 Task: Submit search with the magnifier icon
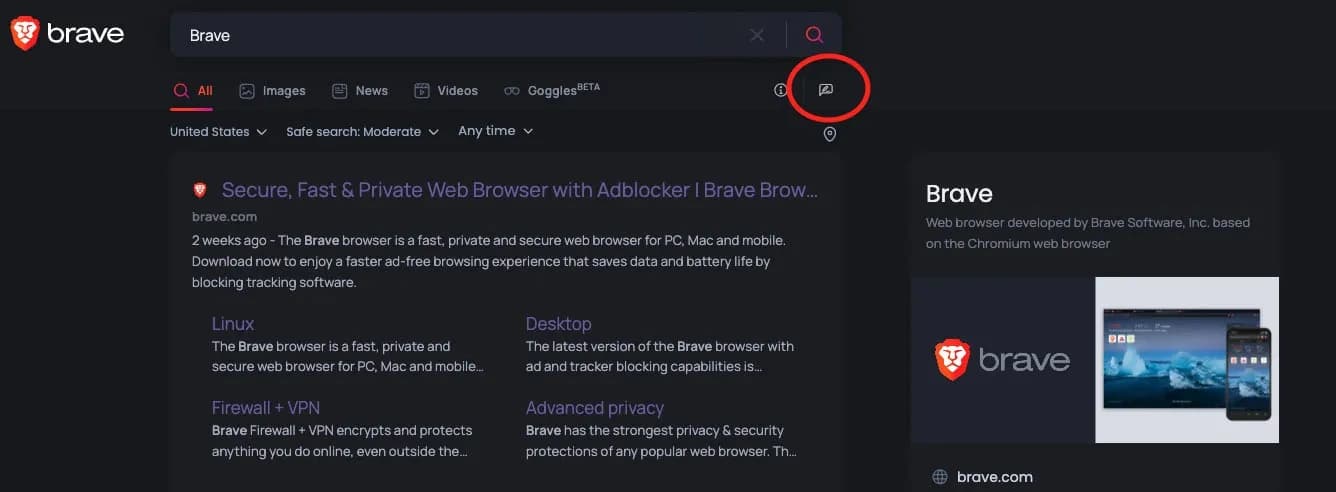coord(814,35)
